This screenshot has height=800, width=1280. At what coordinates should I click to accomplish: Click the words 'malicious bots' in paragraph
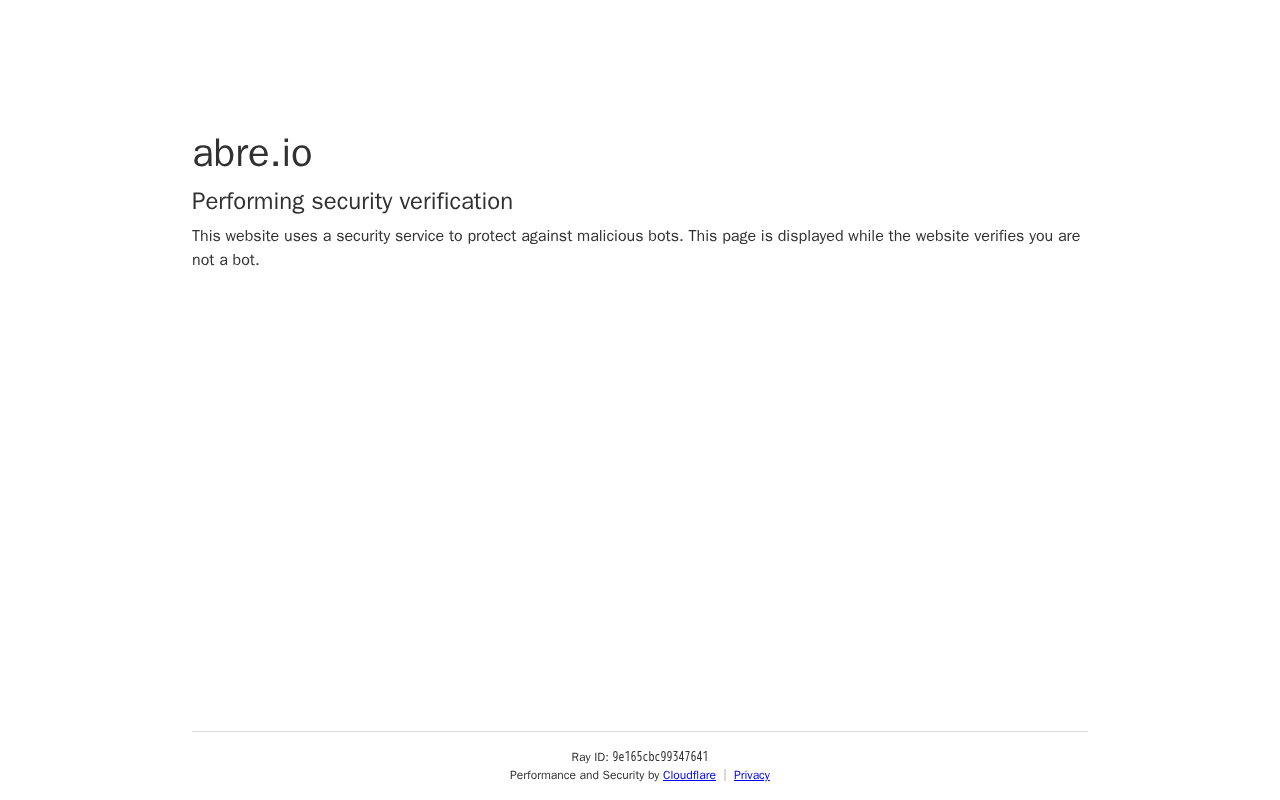pyautogui.click(x=629, y=236)
